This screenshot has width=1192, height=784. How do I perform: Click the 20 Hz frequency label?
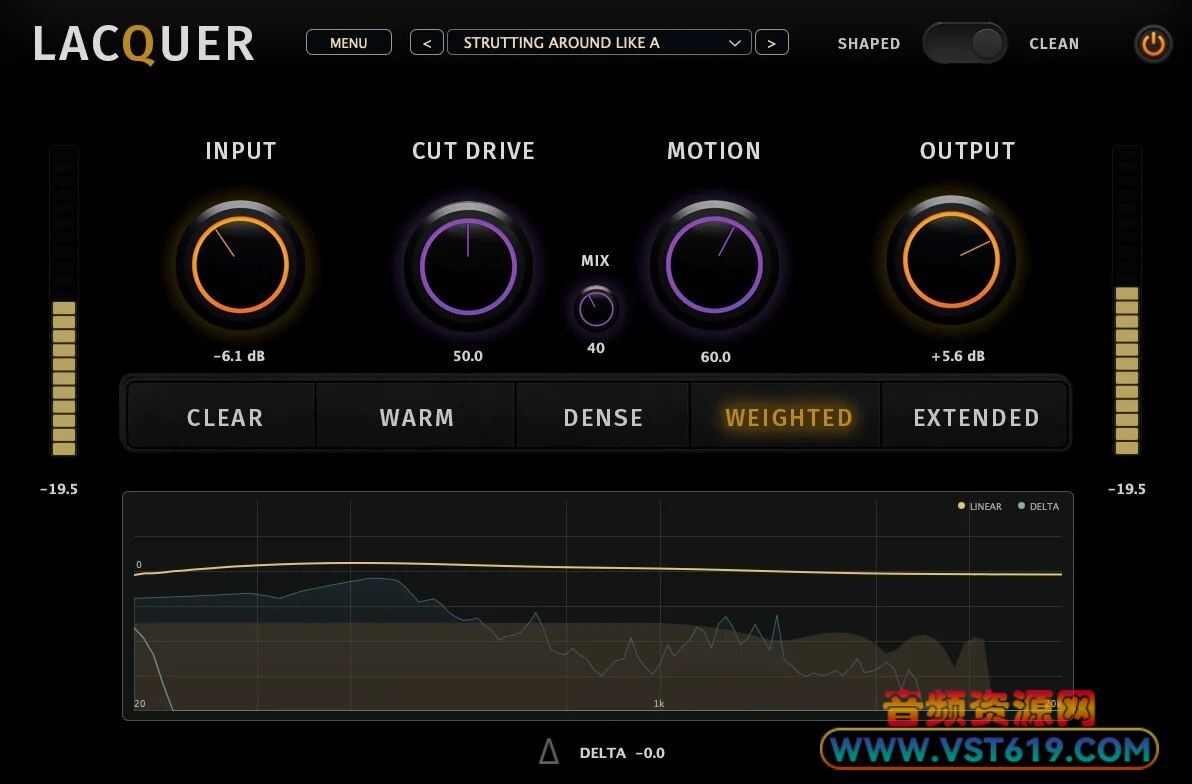[140, 703]
